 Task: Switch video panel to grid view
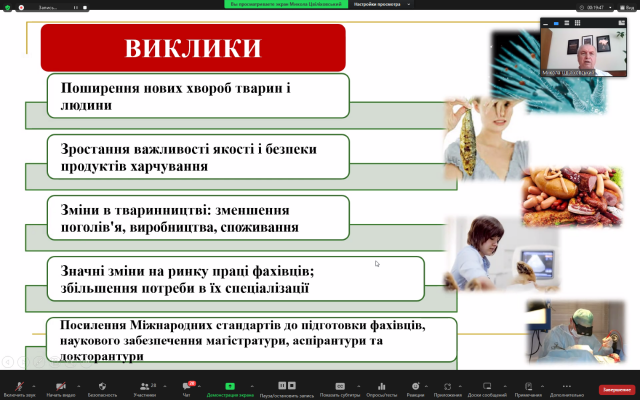[577, 23]
